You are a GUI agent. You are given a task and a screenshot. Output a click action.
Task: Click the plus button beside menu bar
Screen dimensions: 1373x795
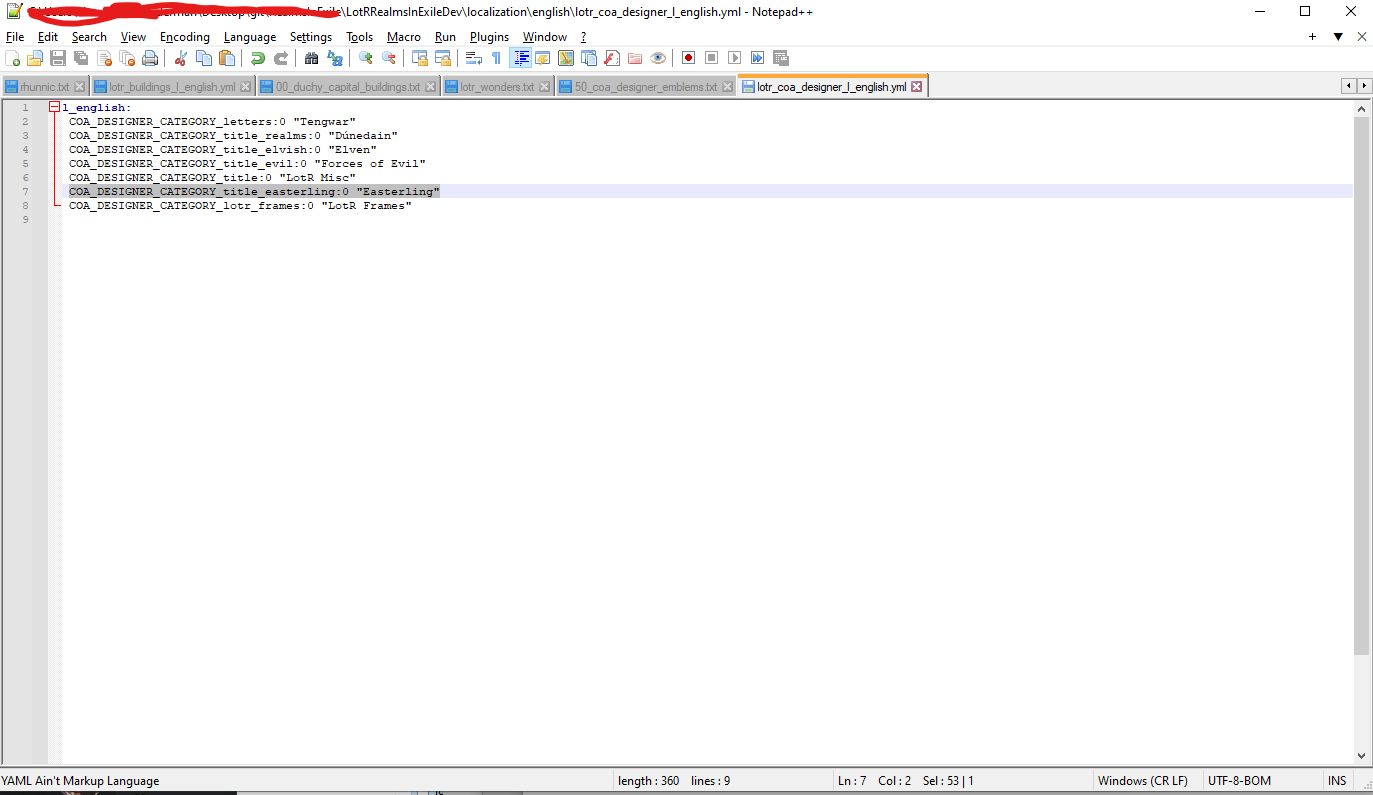[x=1312, y=37]
